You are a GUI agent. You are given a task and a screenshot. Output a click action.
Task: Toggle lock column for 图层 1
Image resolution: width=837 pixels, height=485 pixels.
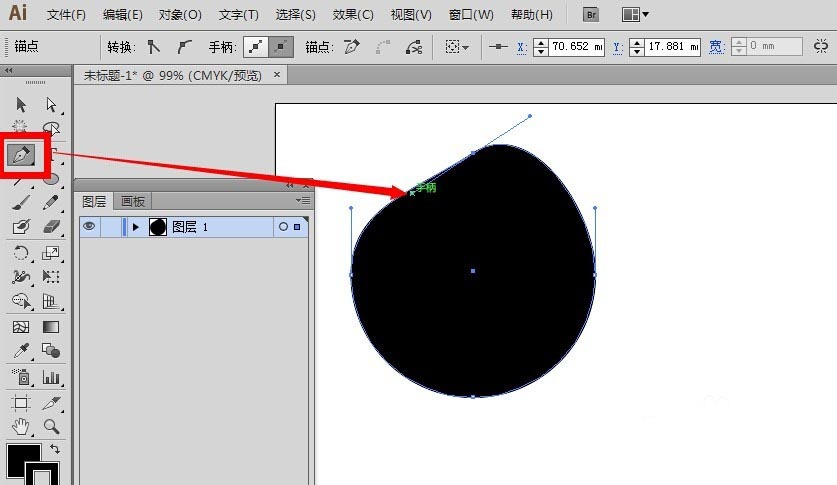pos(110,227)
